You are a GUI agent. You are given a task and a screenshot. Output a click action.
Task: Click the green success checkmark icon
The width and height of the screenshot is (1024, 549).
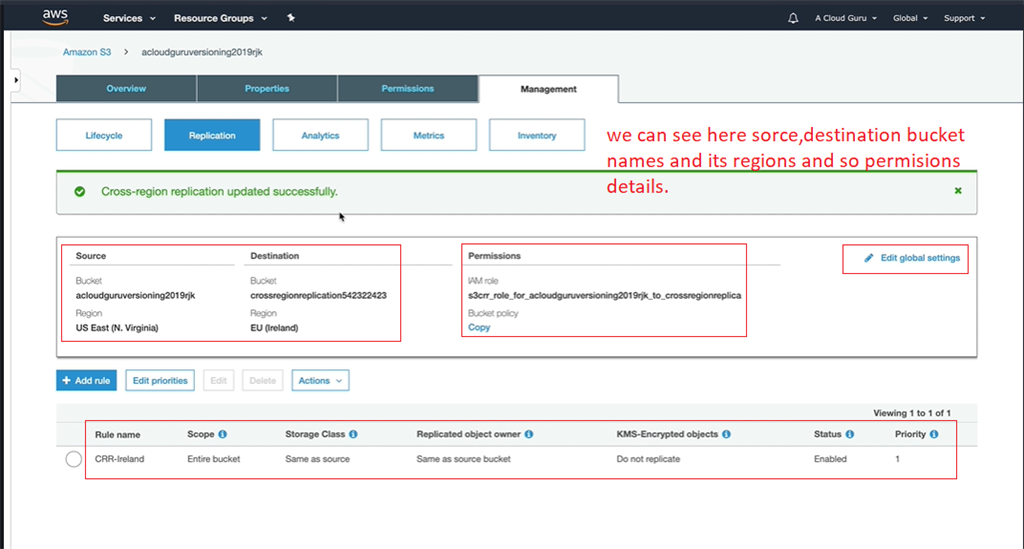point(80,191)
